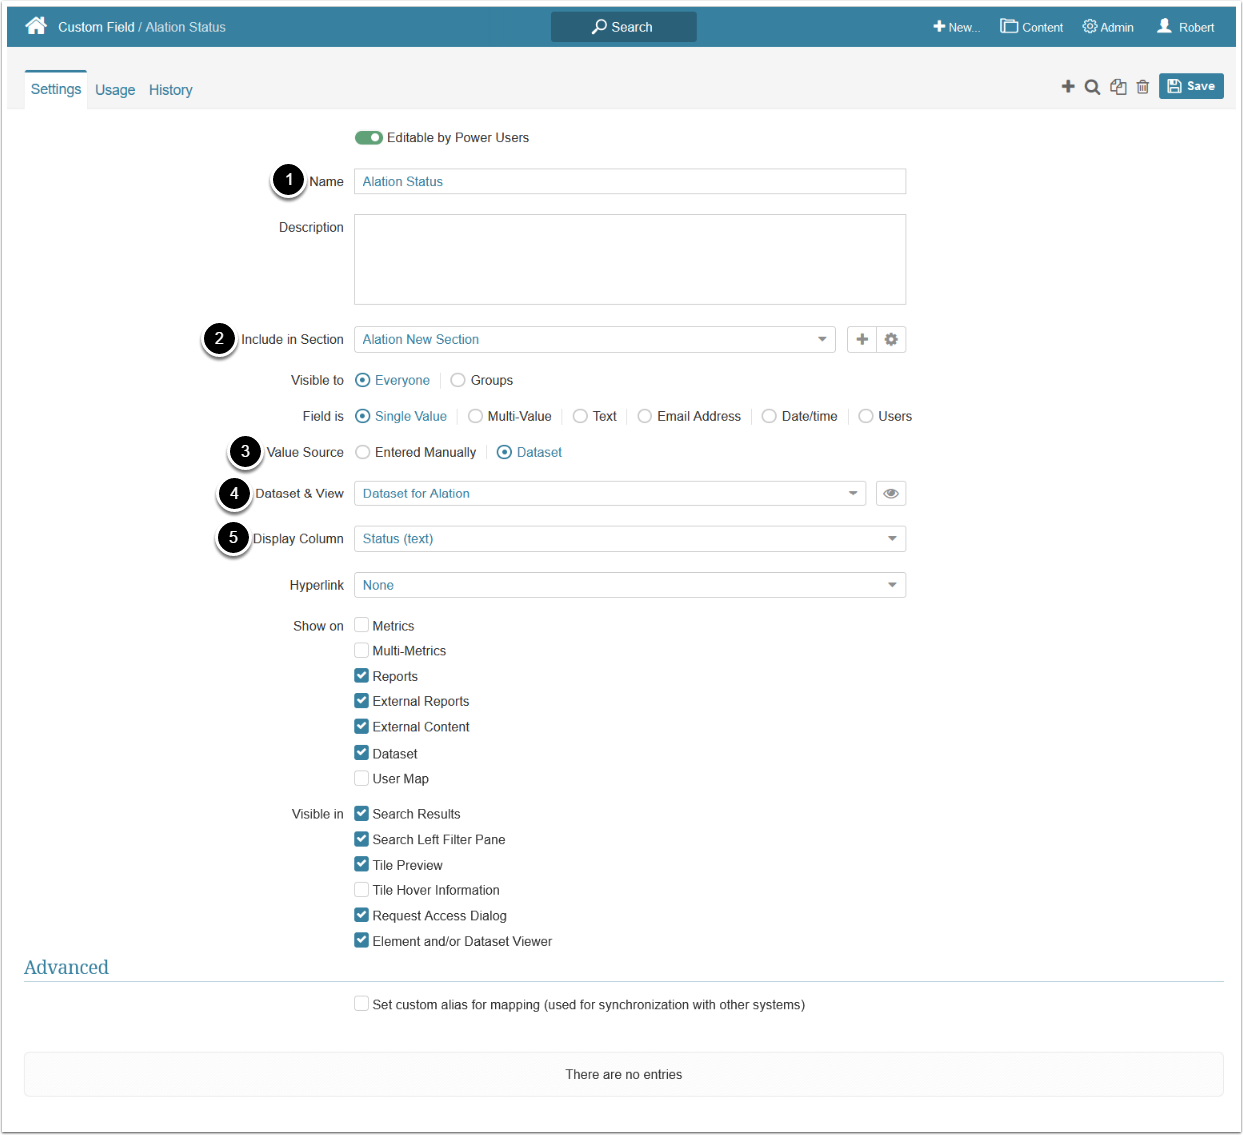Select the Multi-Value radio button
Viewport: 1243px width, 1135px height.
pyautogui.click(x=476, y=417)
